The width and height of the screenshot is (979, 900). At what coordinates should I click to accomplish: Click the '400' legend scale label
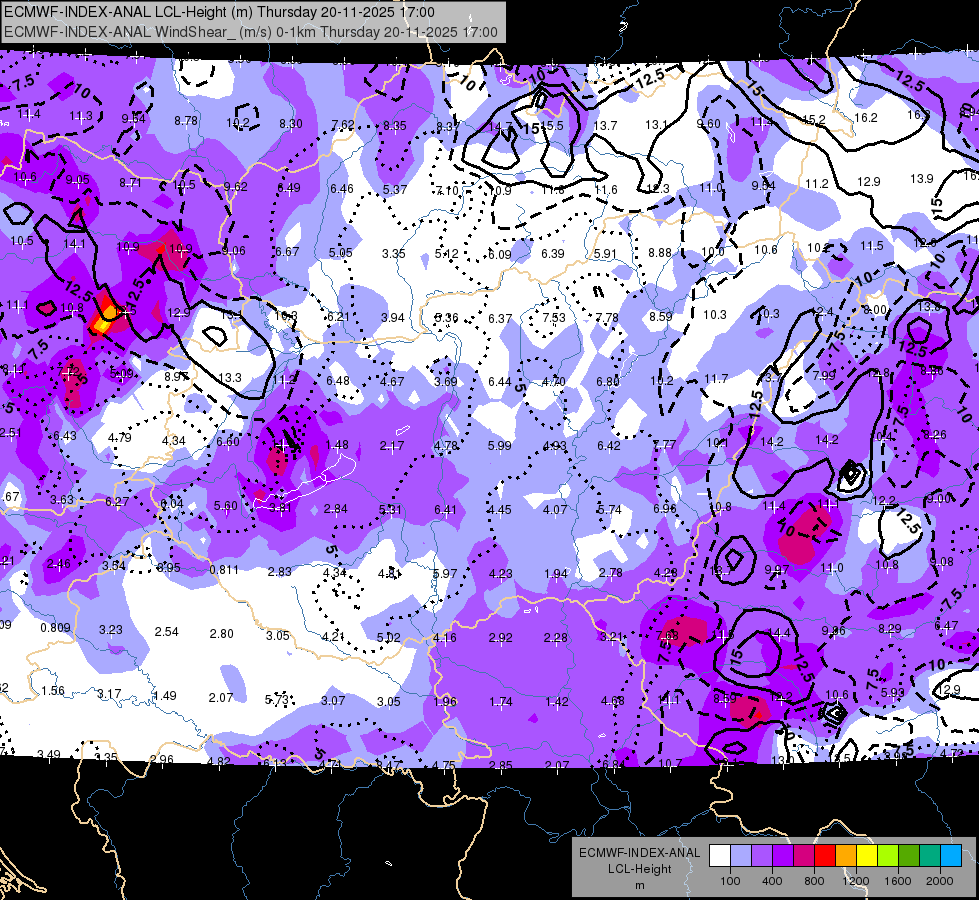point(772,881)
